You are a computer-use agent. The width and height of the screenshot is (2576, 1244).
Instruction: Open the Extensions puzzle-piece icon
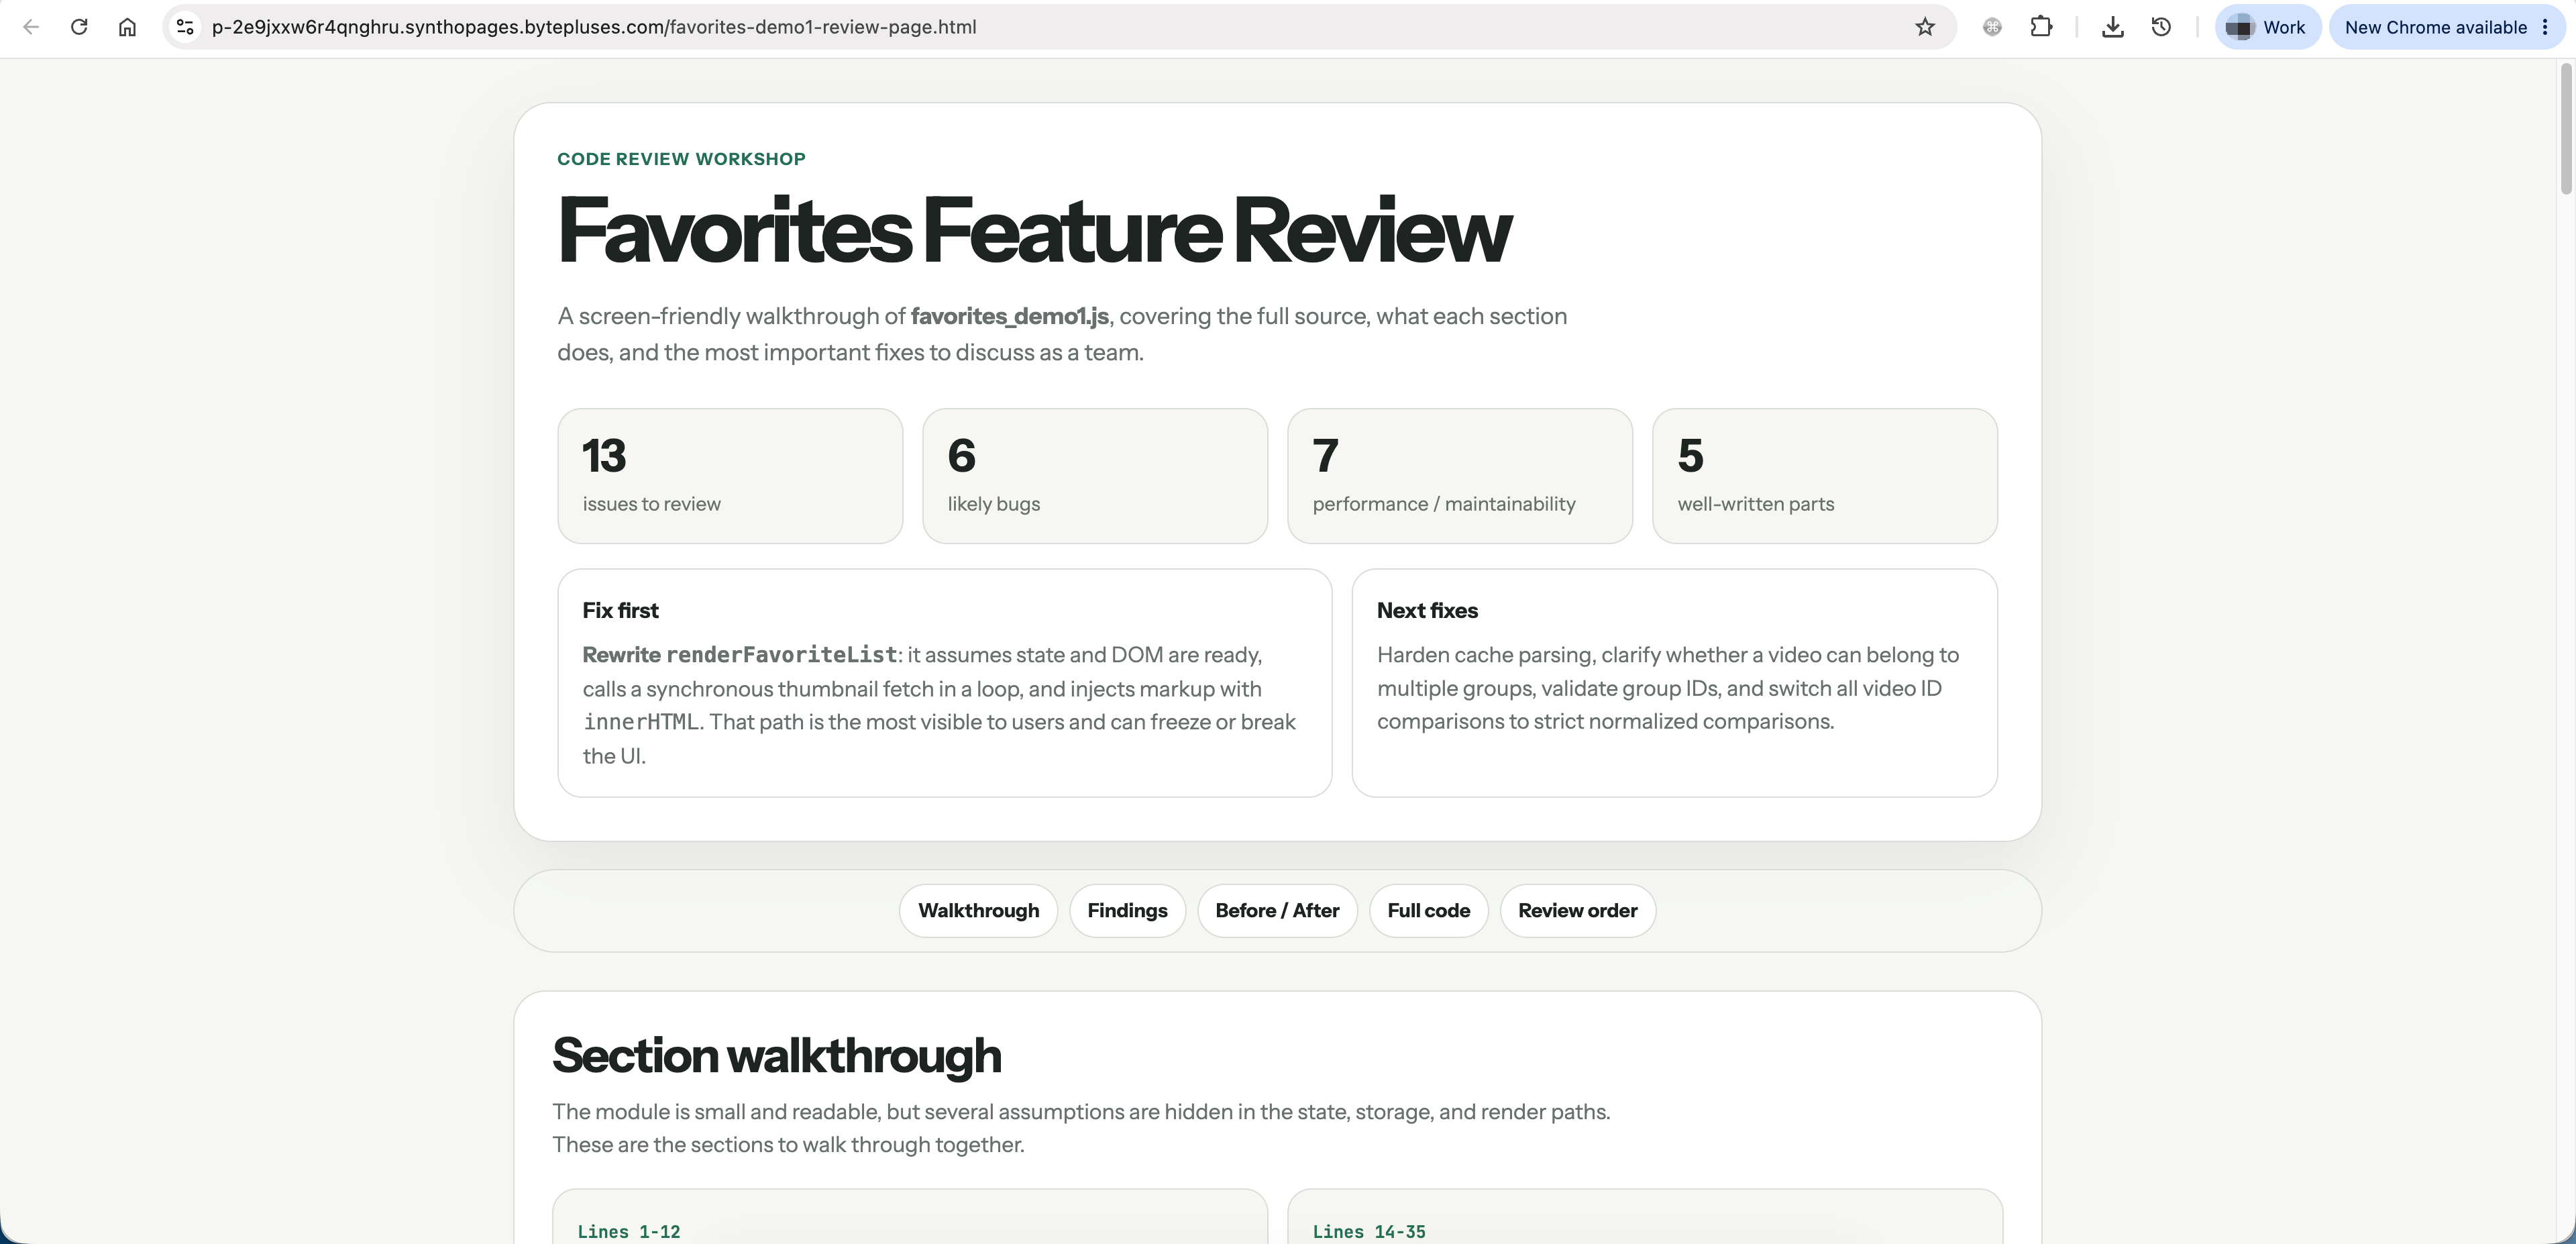click(x=2041, y=27)
